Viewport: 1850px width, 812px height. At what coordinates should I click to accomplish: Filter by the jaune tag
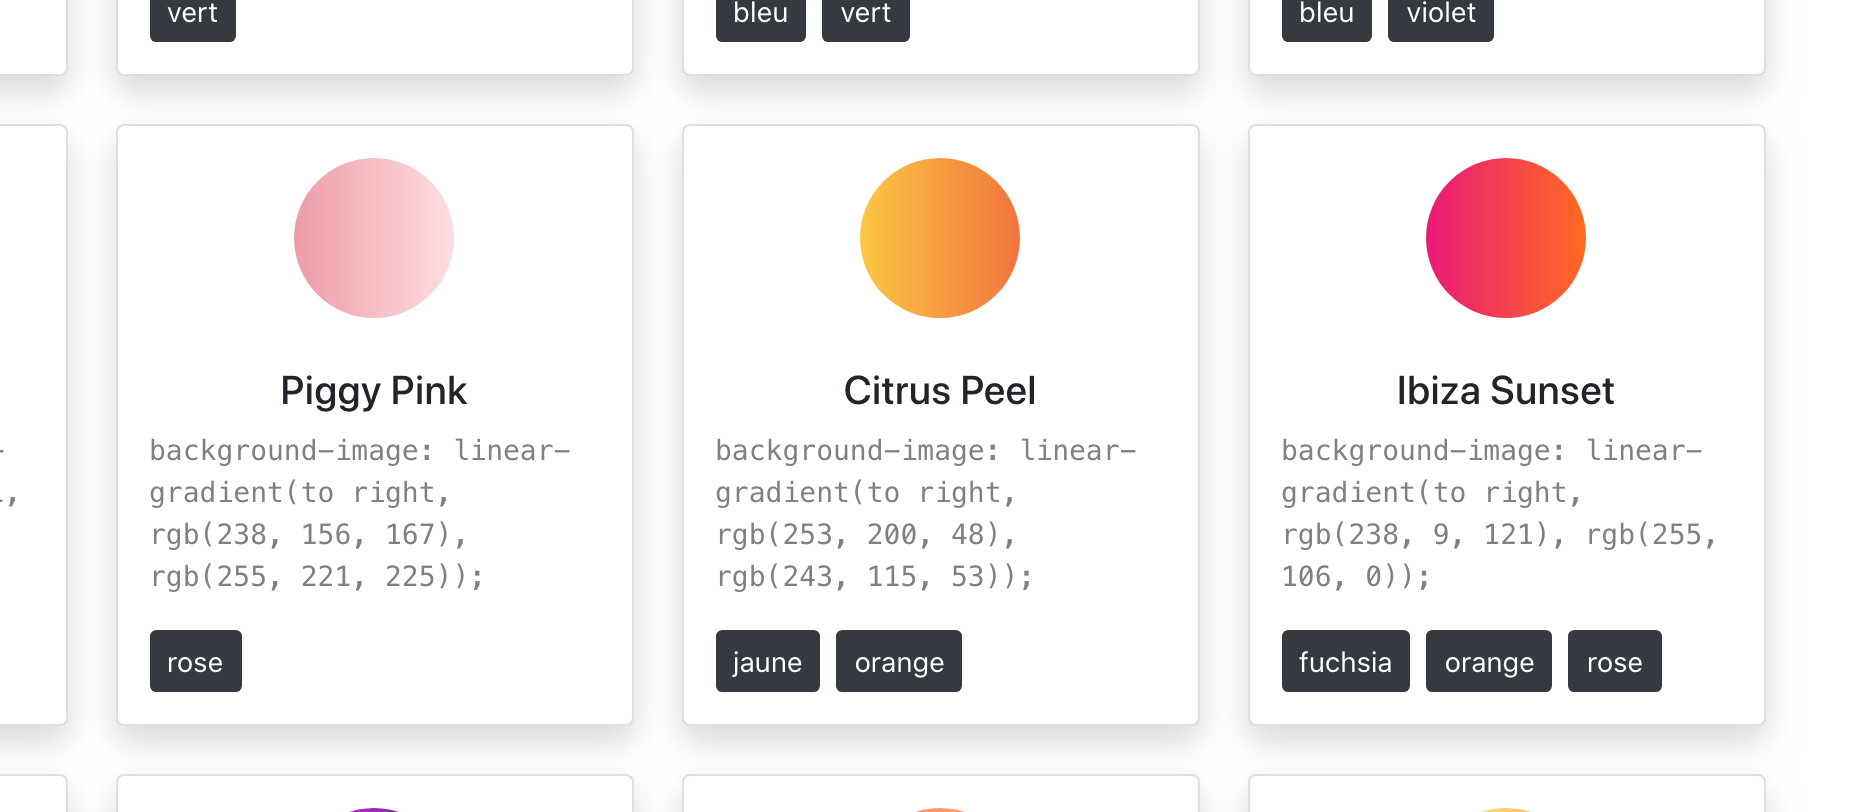(x=767, y=661)
